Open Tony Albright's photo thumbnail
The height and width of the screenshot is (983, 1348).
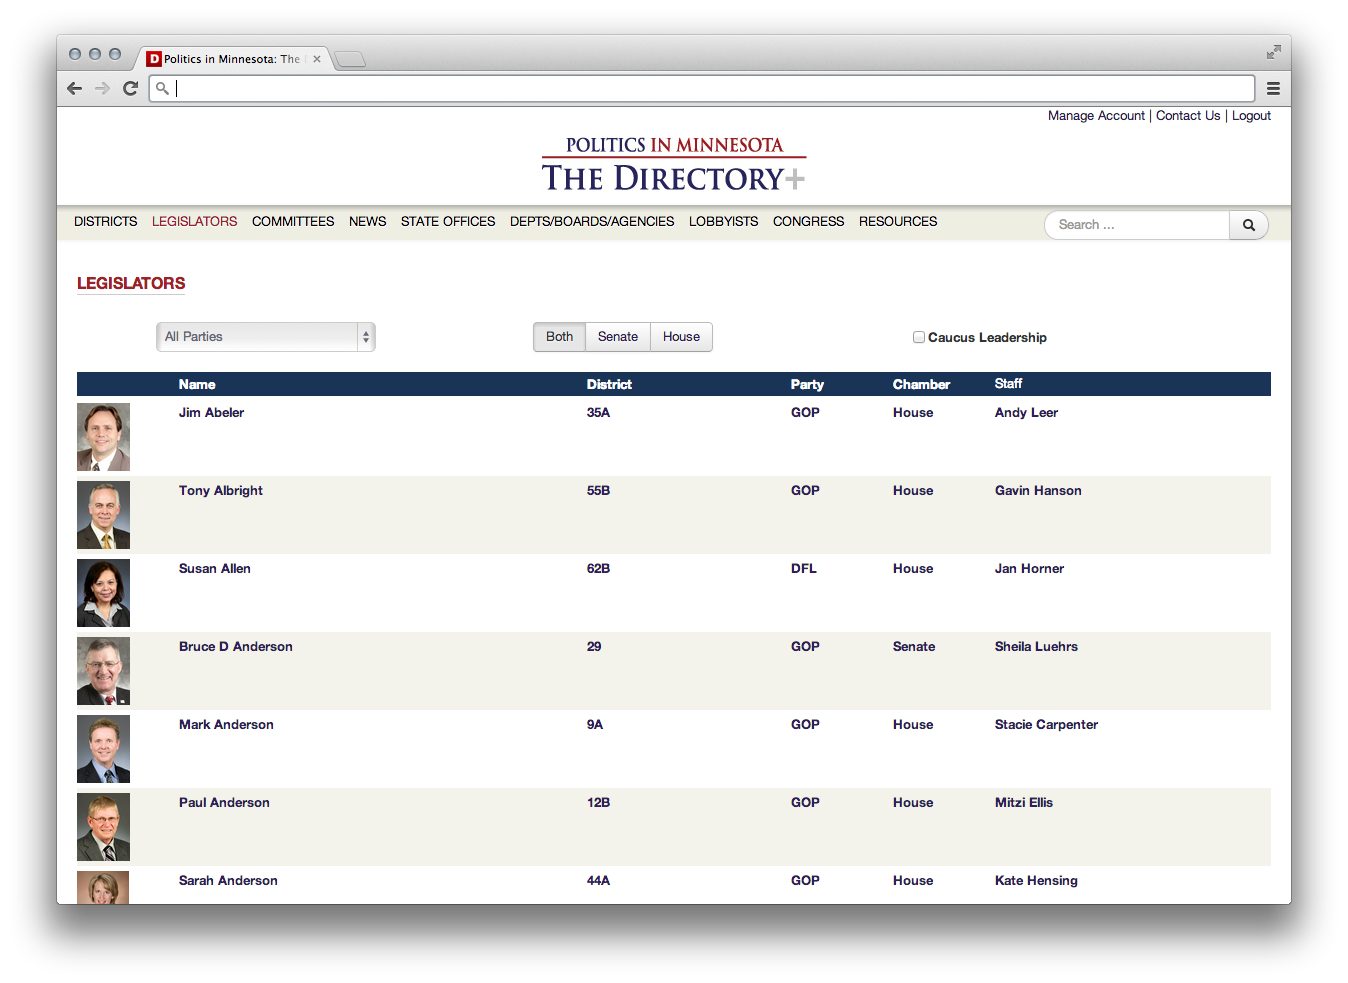tap(103, 515)
